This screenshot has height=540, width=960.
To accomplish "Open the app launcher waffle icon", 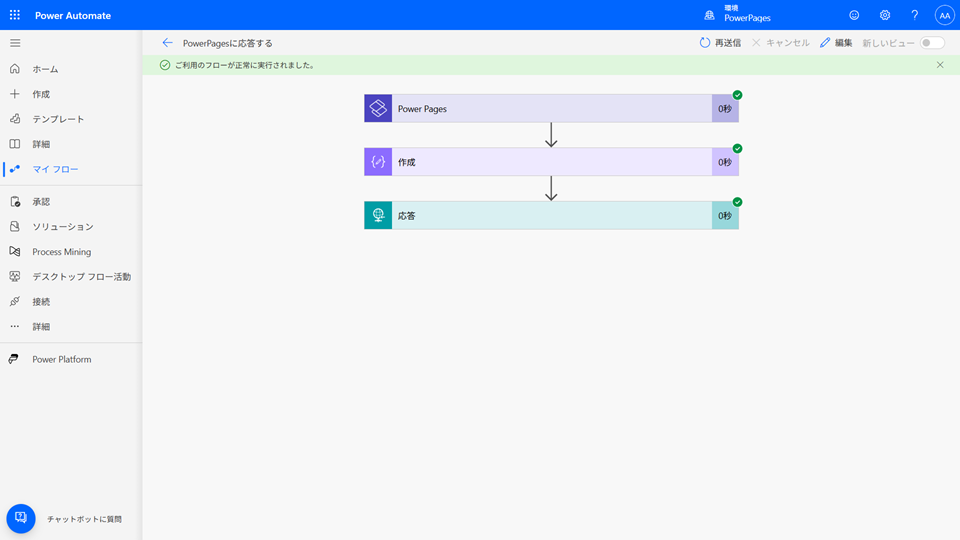I will [15, 15].
